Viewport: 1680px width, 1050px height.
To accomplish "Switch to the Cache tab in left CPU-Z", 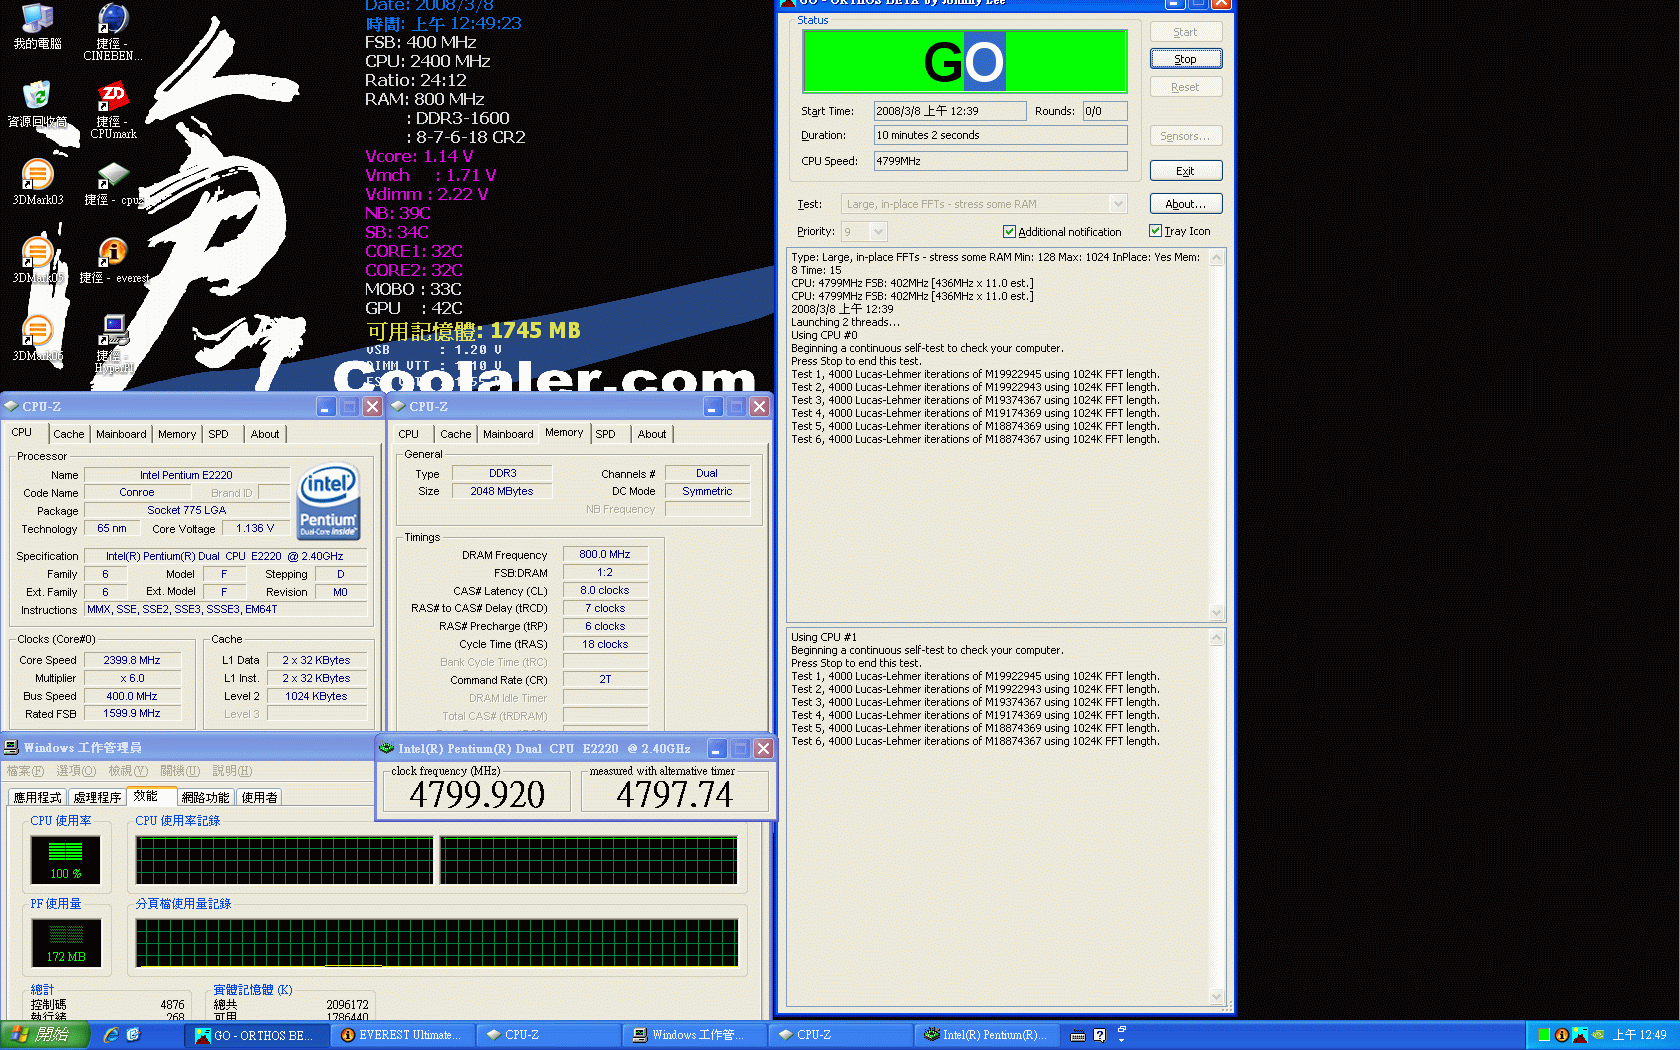I will tap(68, 434).
